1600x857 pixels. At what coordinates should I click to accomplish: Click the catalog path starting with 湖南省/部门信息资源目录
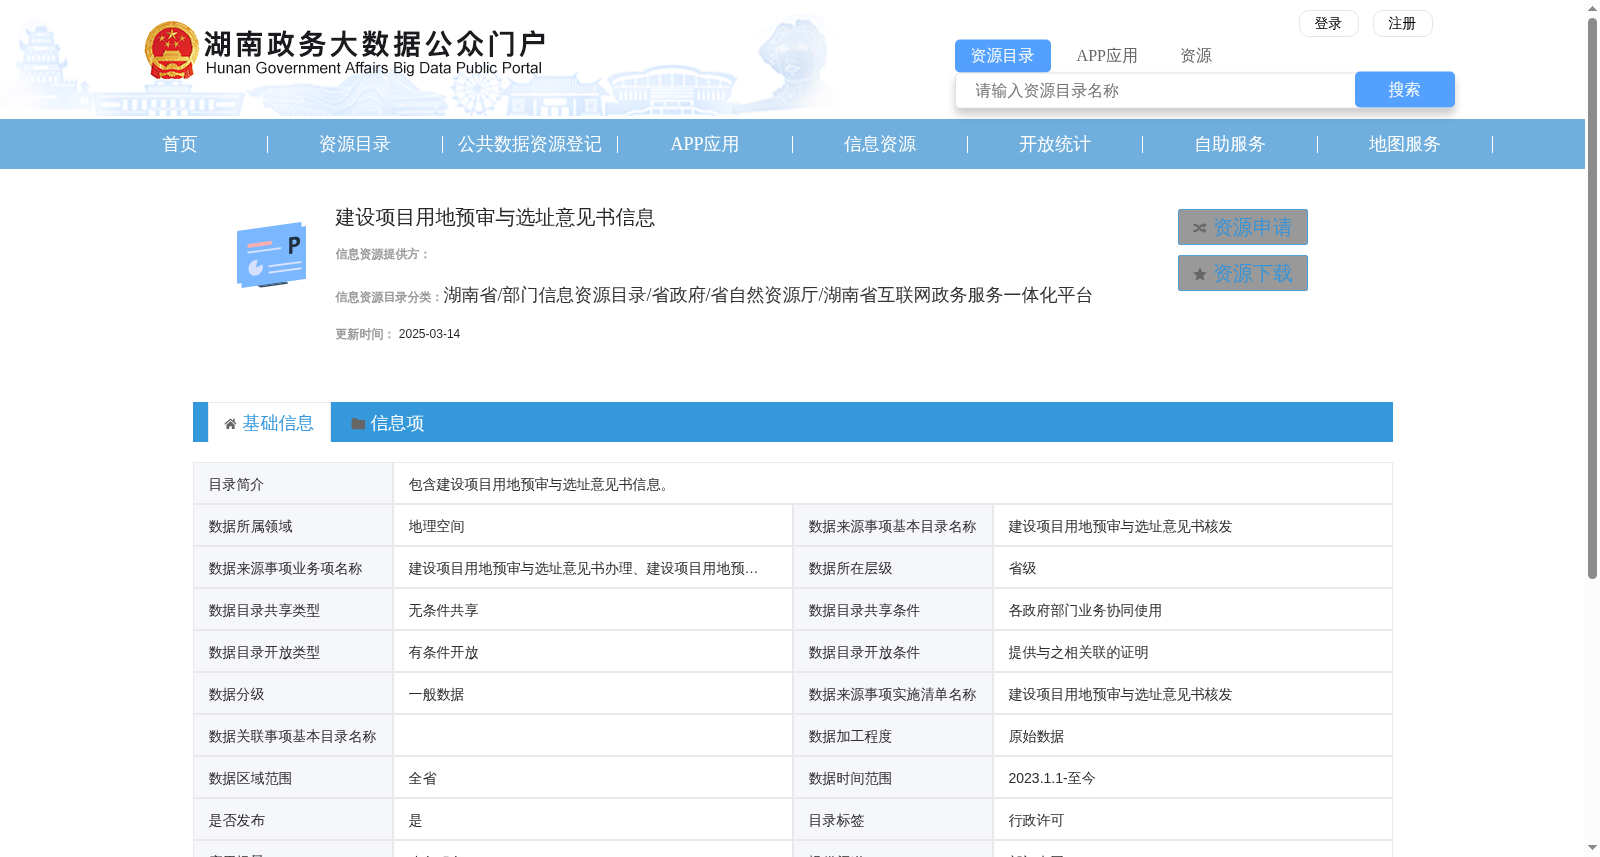coord(768,295)
